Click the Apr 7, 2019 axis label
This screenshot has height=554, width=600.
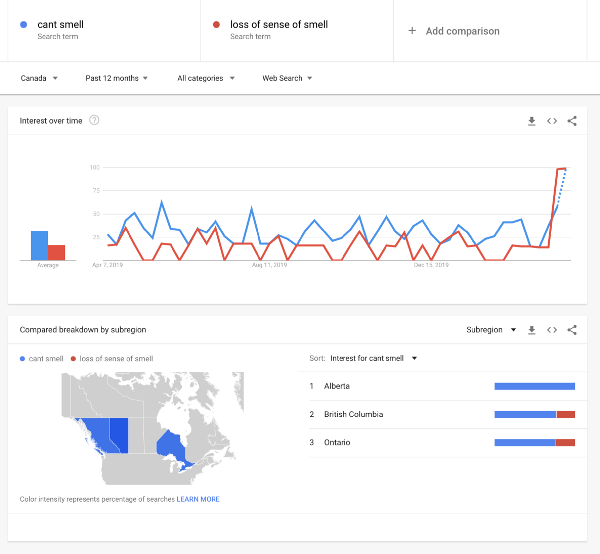(x=108, y=265)
